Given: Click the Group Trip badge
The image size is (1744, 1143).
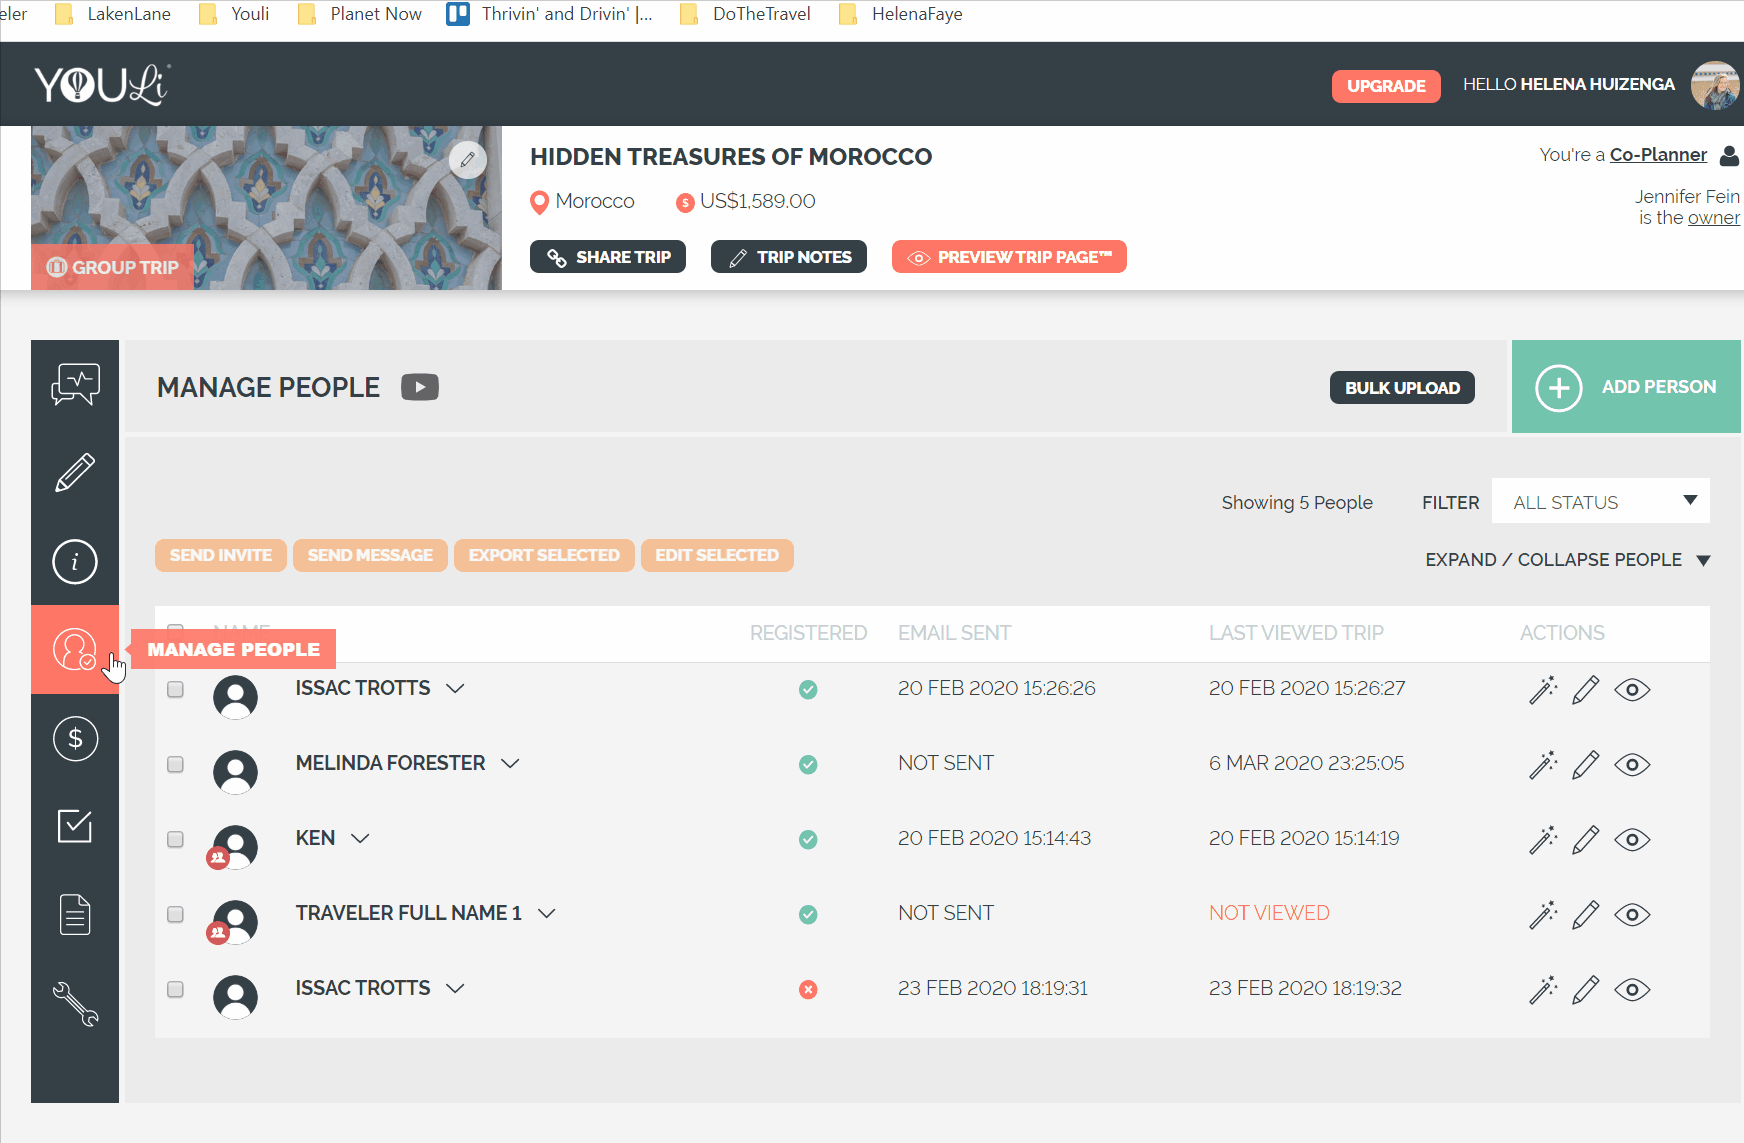Looking at the screenshot, I should pos(112,267).
